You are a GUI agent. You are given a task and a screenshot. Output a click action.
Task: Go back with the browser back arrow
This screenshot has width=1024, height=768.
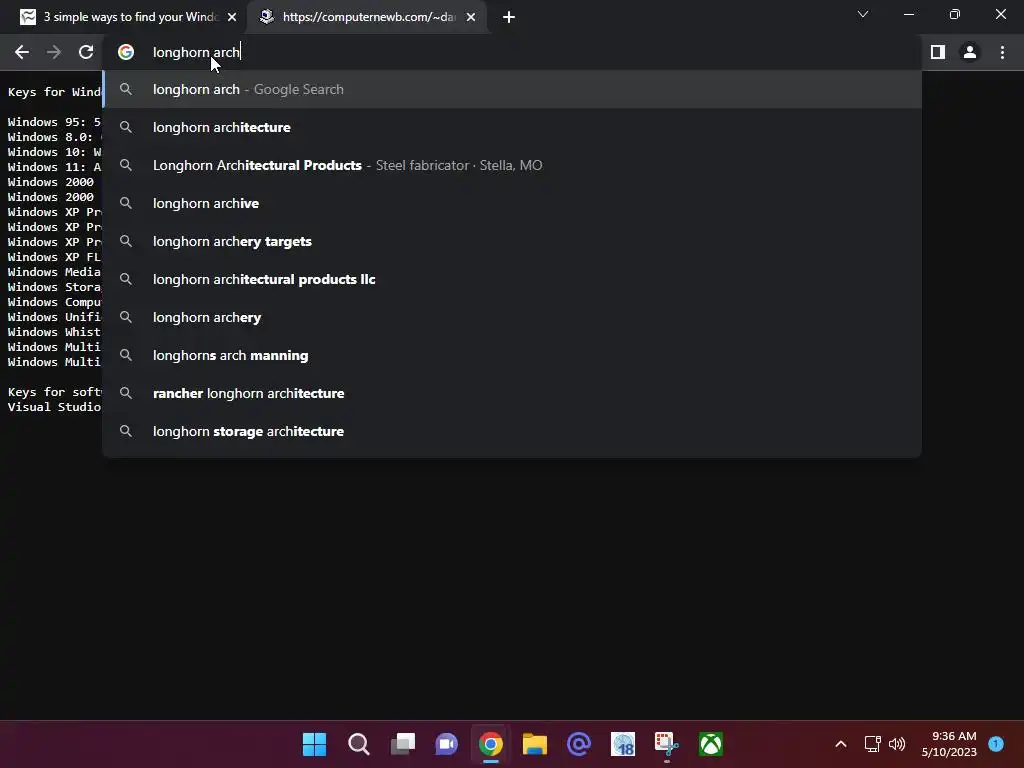22,52
